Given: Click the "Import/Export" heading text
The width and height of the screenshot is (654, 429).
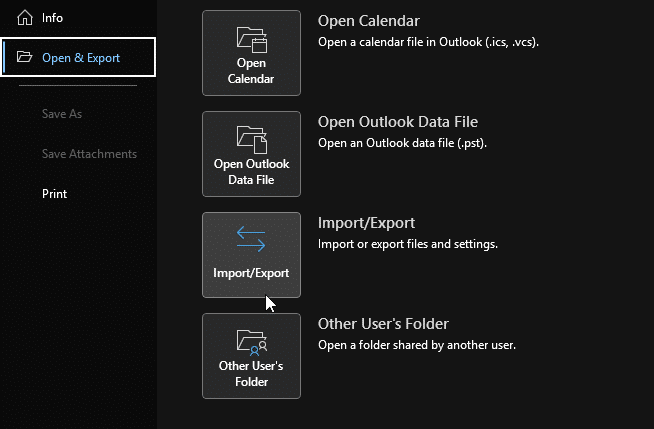Looking at the screenshot, I should pos(366,223).
